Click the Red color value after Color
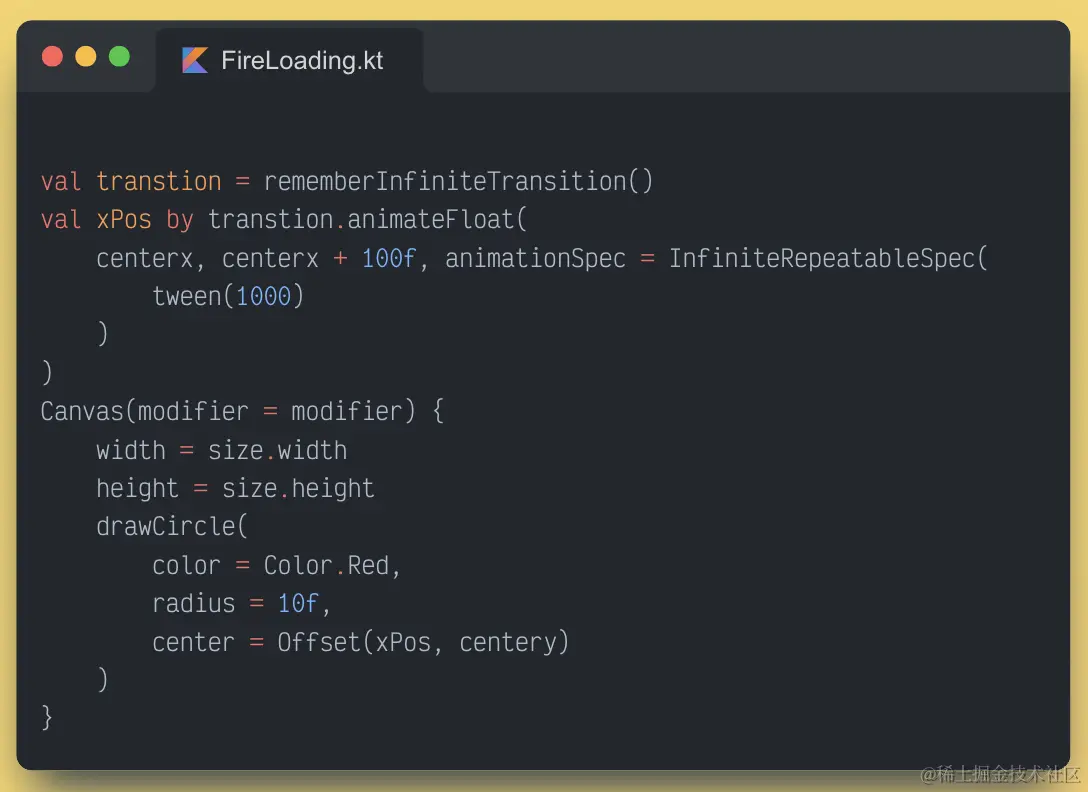This screenshot has width=1088, height=792. tap(368, 565)
